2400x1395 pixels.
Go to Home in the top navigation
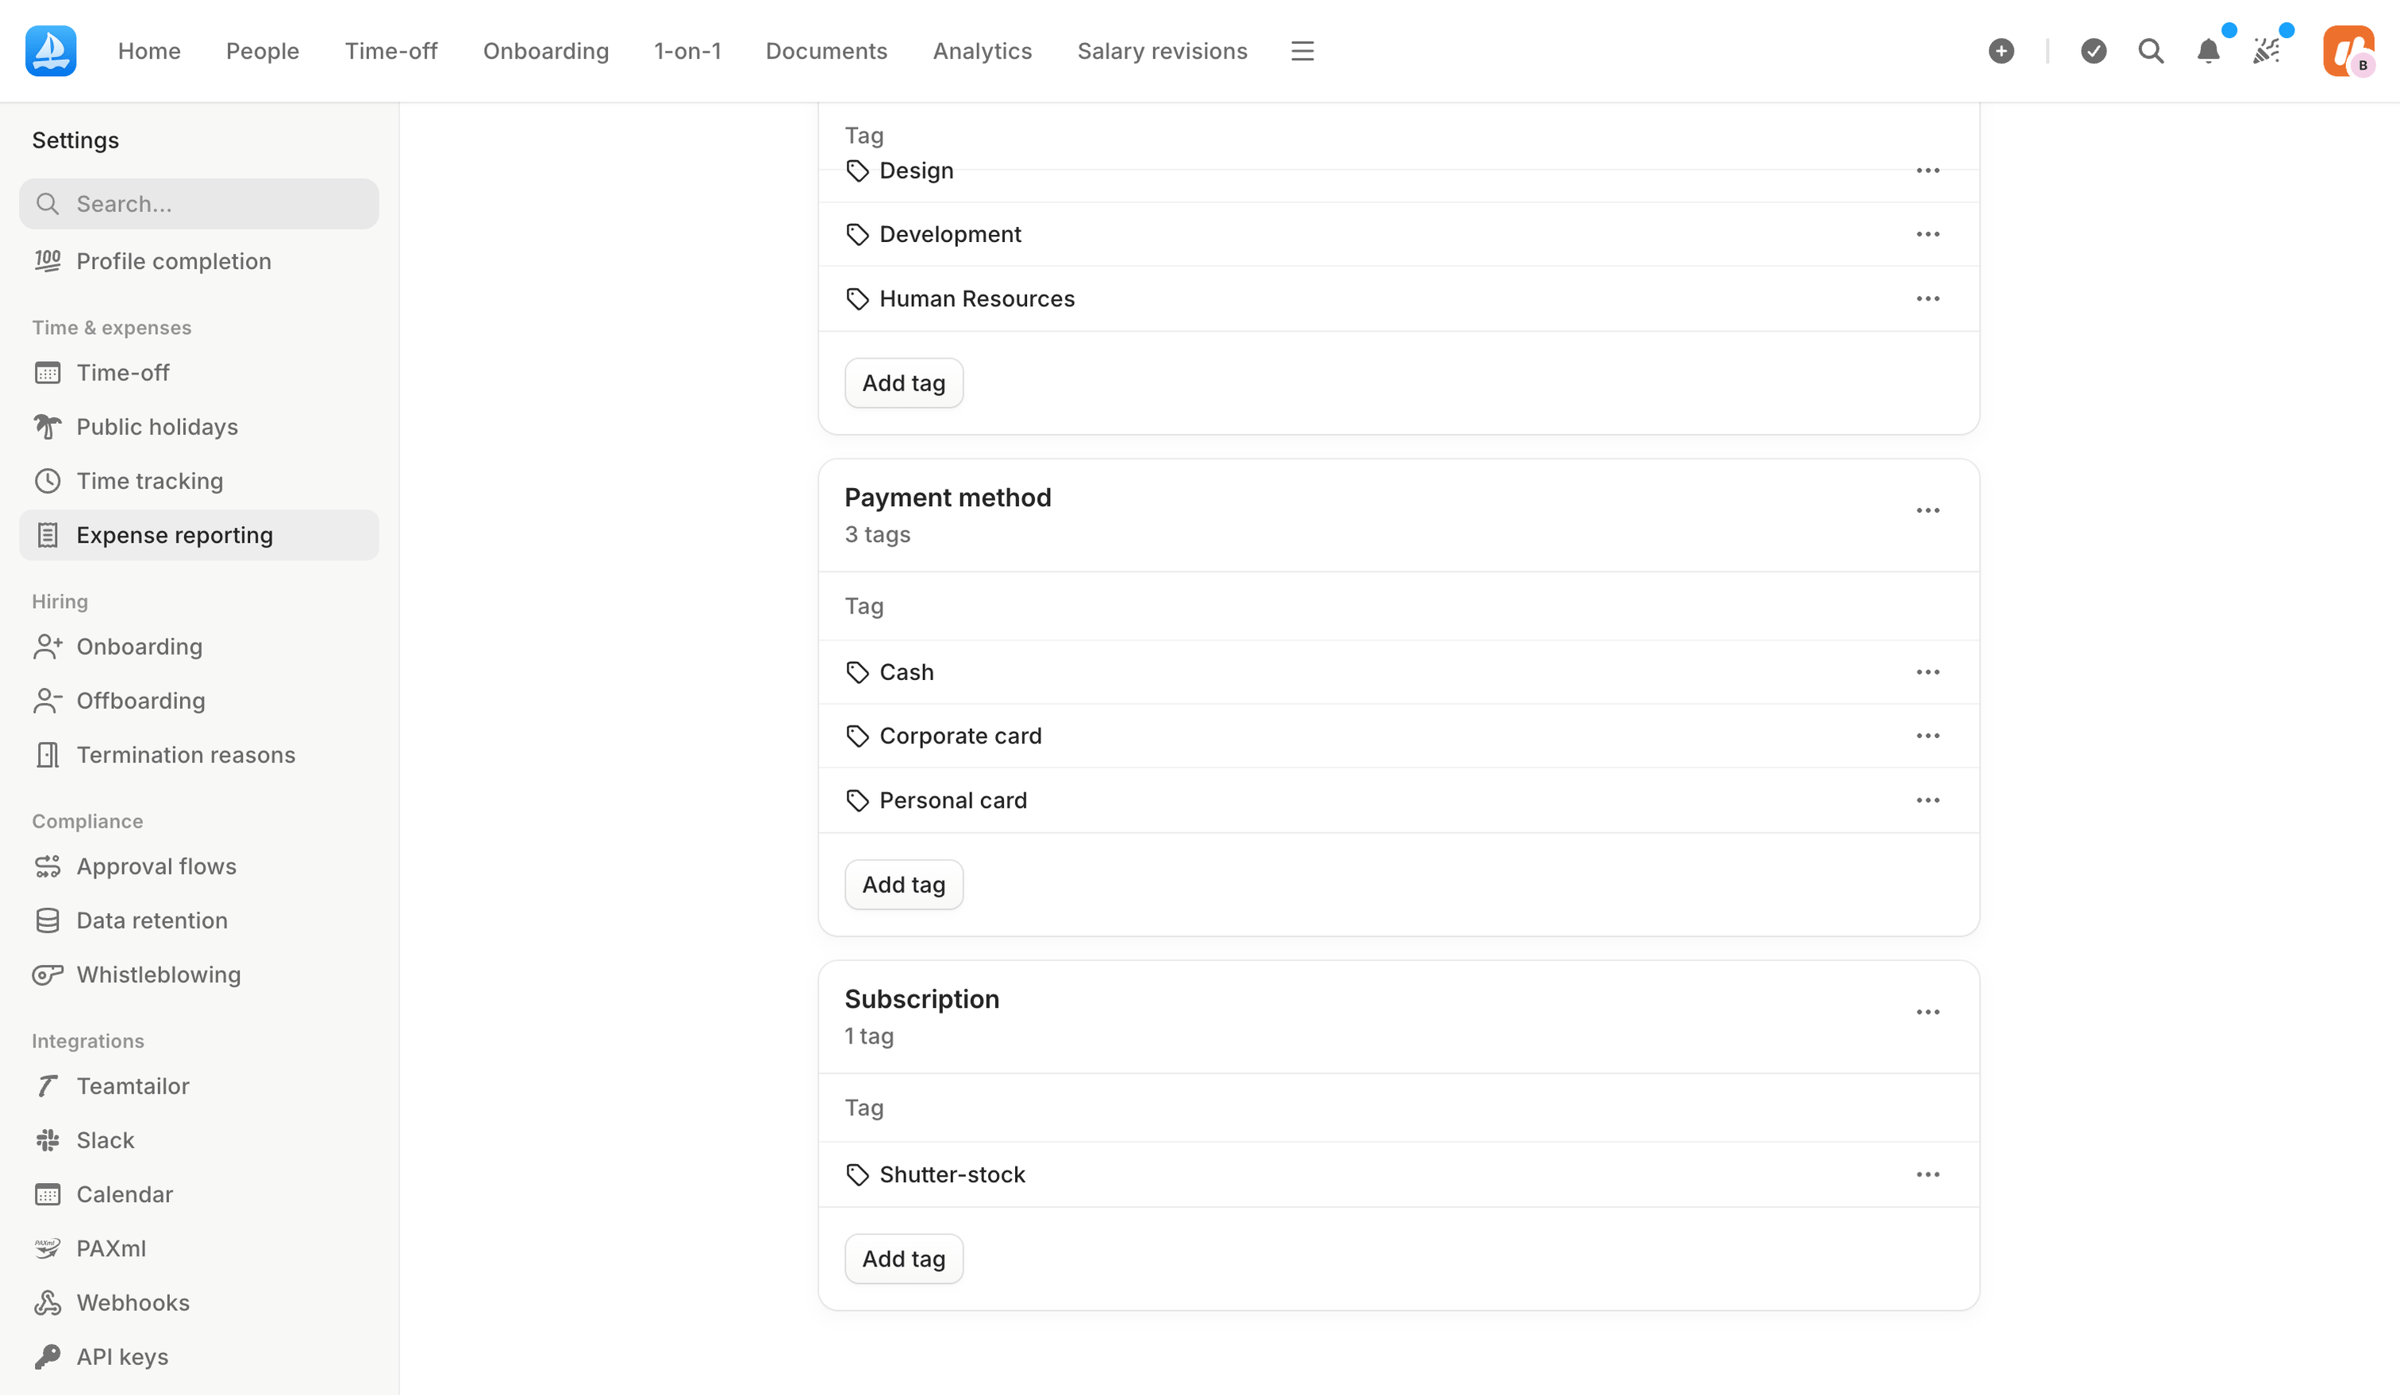click(x=149, y=51)
